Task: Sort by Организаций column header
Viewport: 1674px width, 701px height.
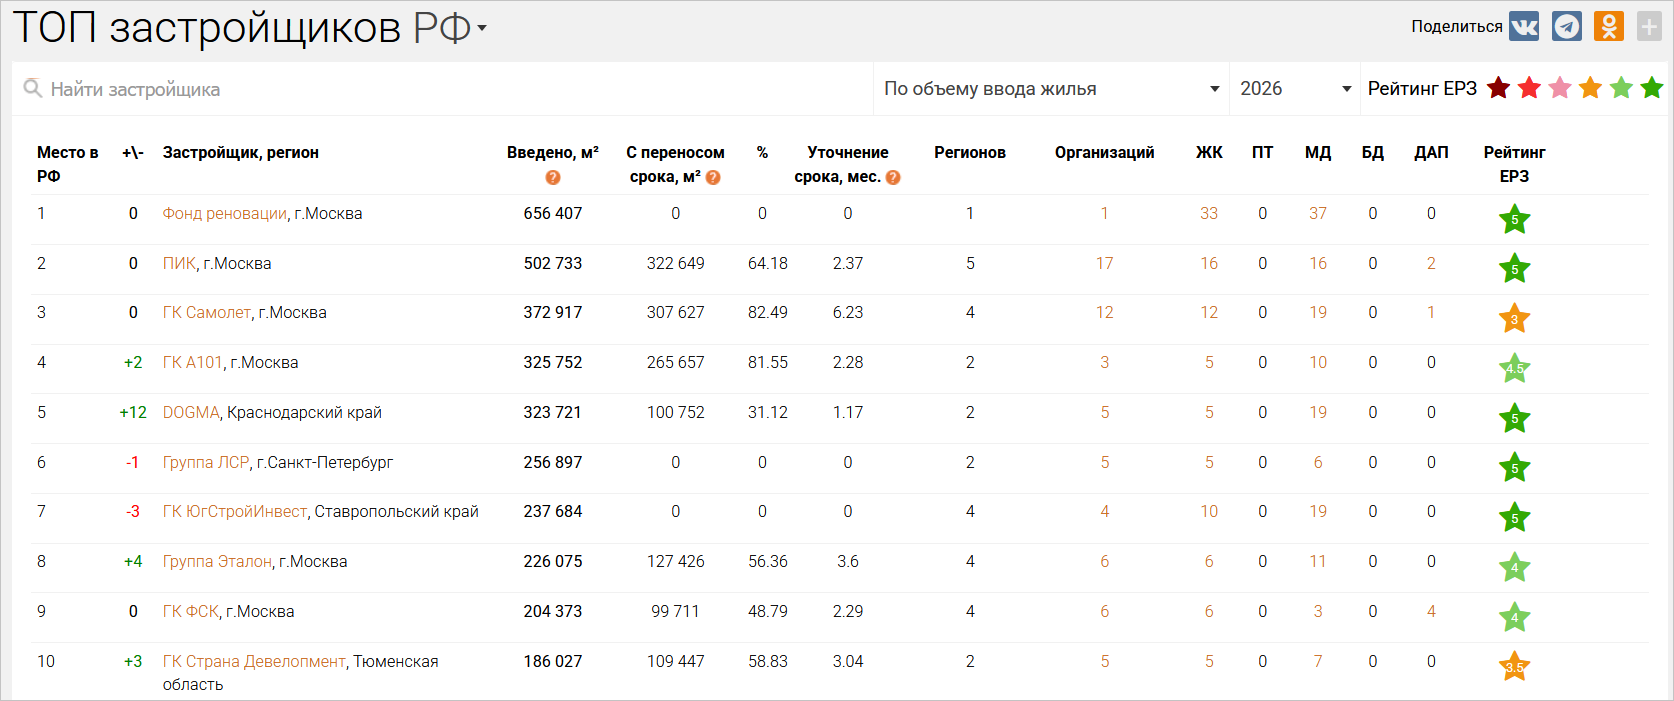Action: click(x=1104, y=152)
